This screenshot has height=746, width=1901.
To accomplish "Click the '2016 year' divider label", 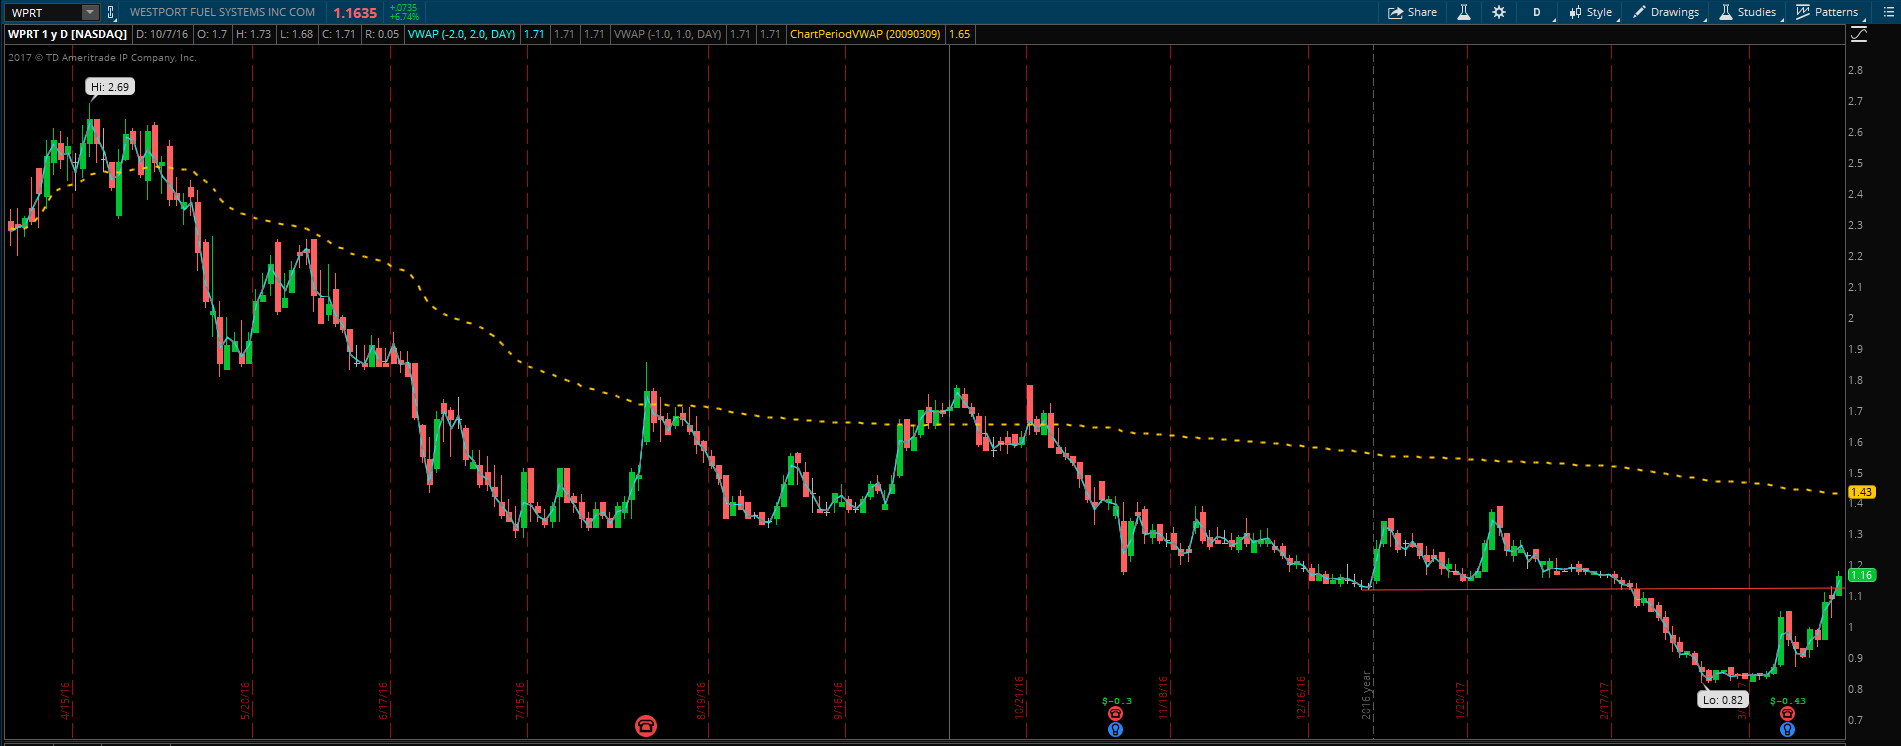I will (1367, 695).
